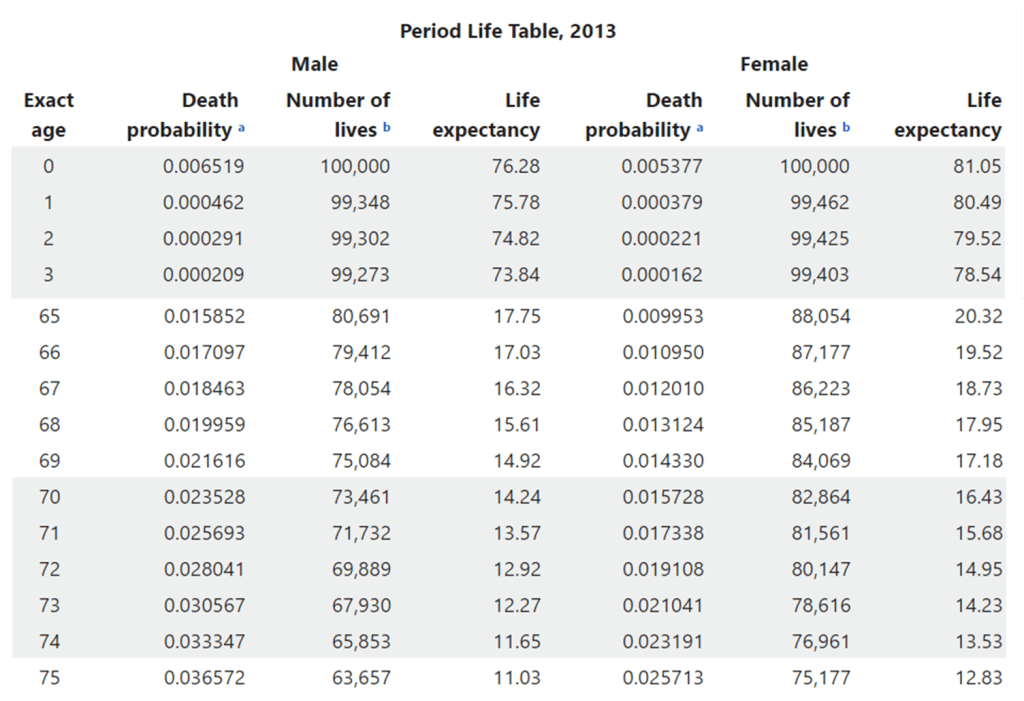Click male life expectancy 12.92 cell
1024x701 pixels.
click(517, 569)
